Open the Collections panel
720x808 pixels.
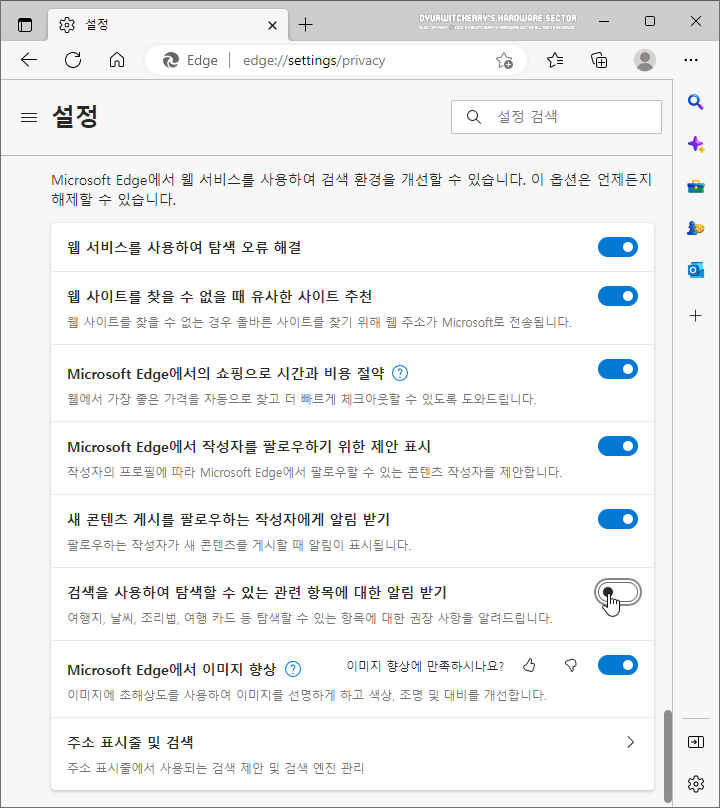pos(599,60)
